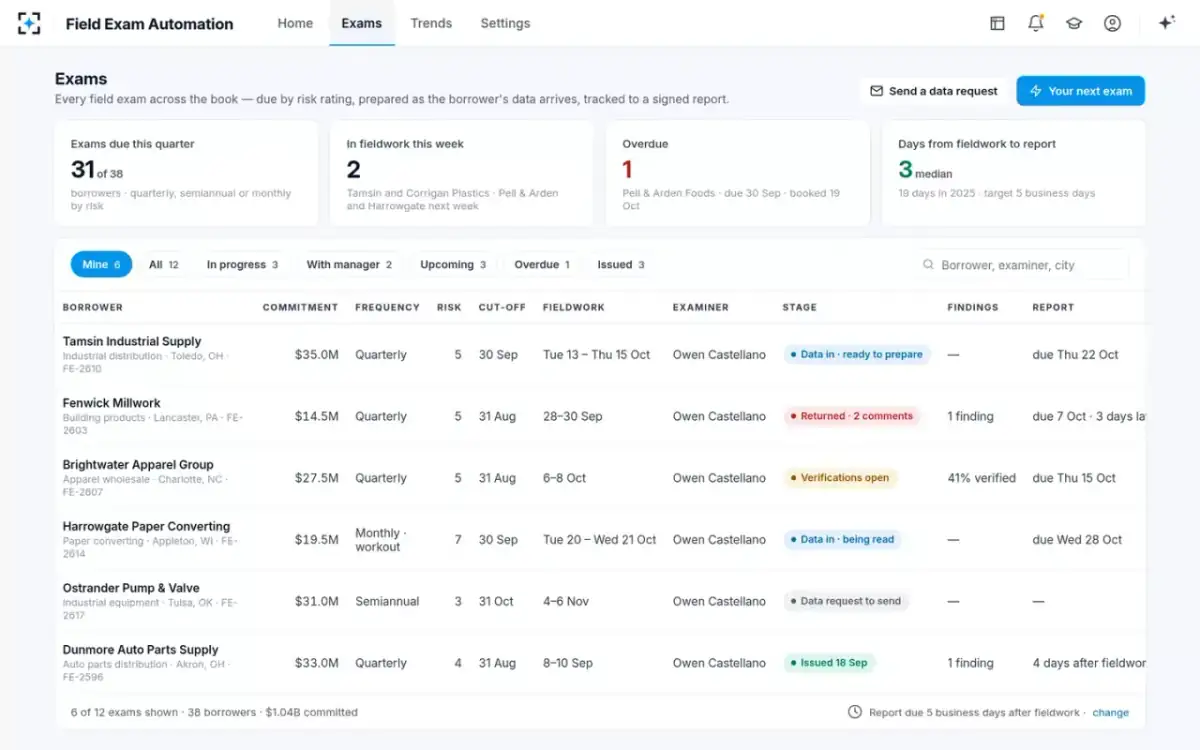
Task: Open the Exams due this quarter card
Action: click(186, 173)
